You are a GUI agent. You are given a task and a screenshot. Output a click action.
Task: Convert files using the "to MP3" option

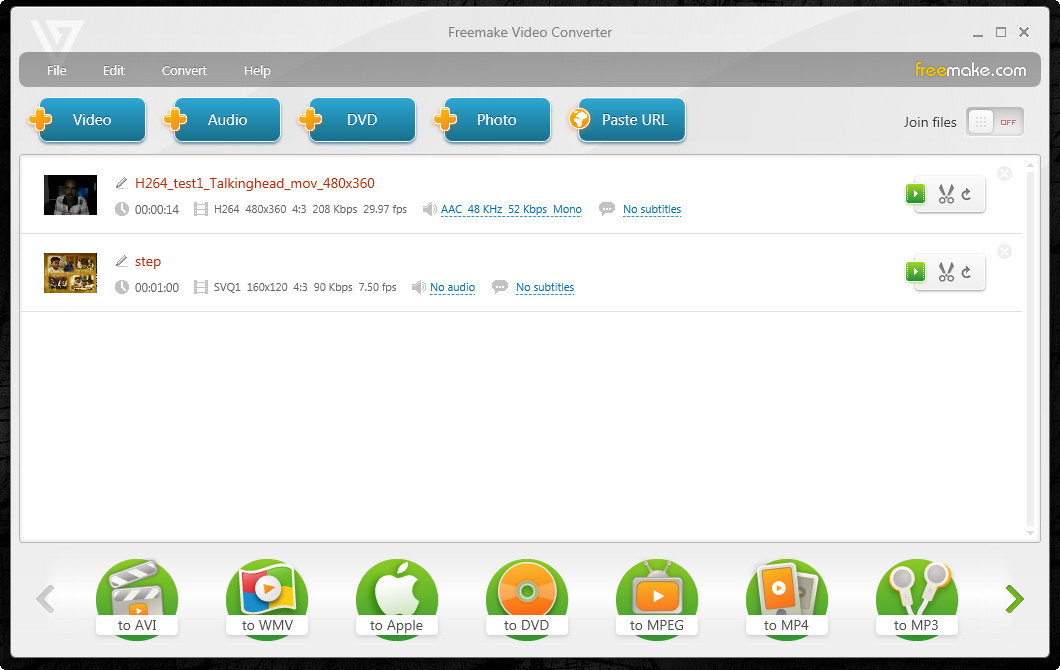(x=917, y=598)
